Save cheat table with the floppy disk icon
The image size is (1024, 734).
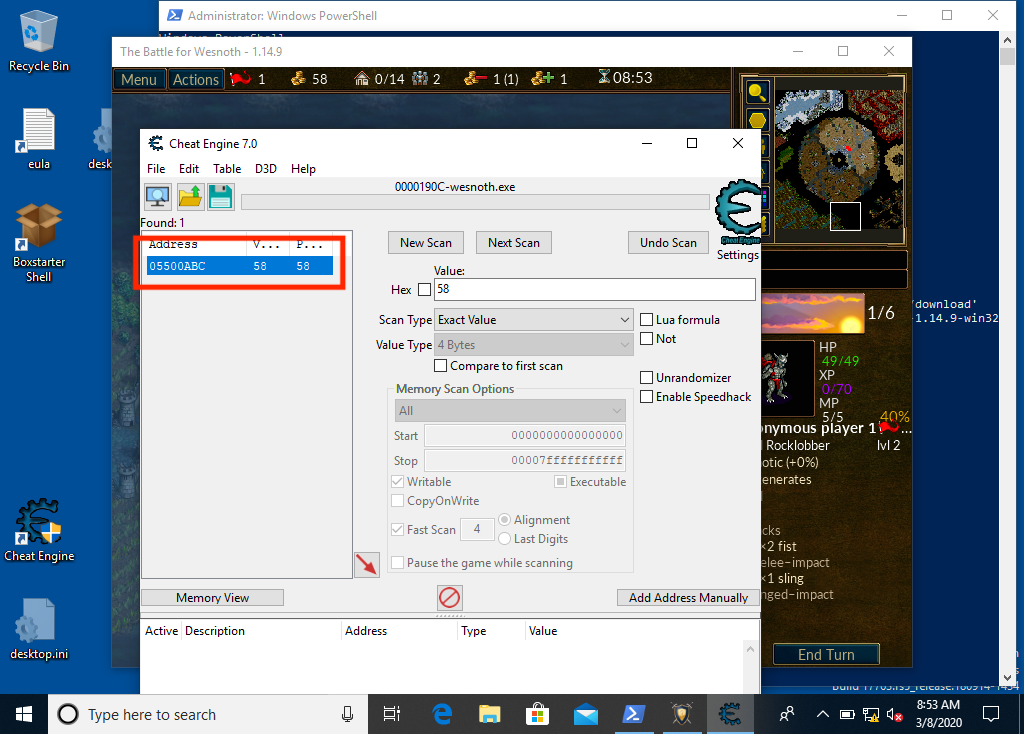pos(221,196)
